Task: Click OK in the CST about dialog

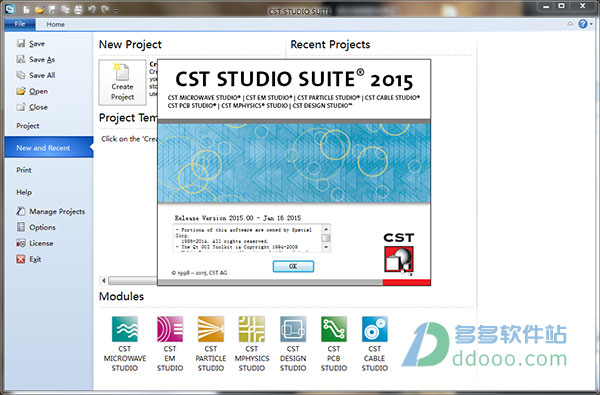Action: tap(293, 266)
